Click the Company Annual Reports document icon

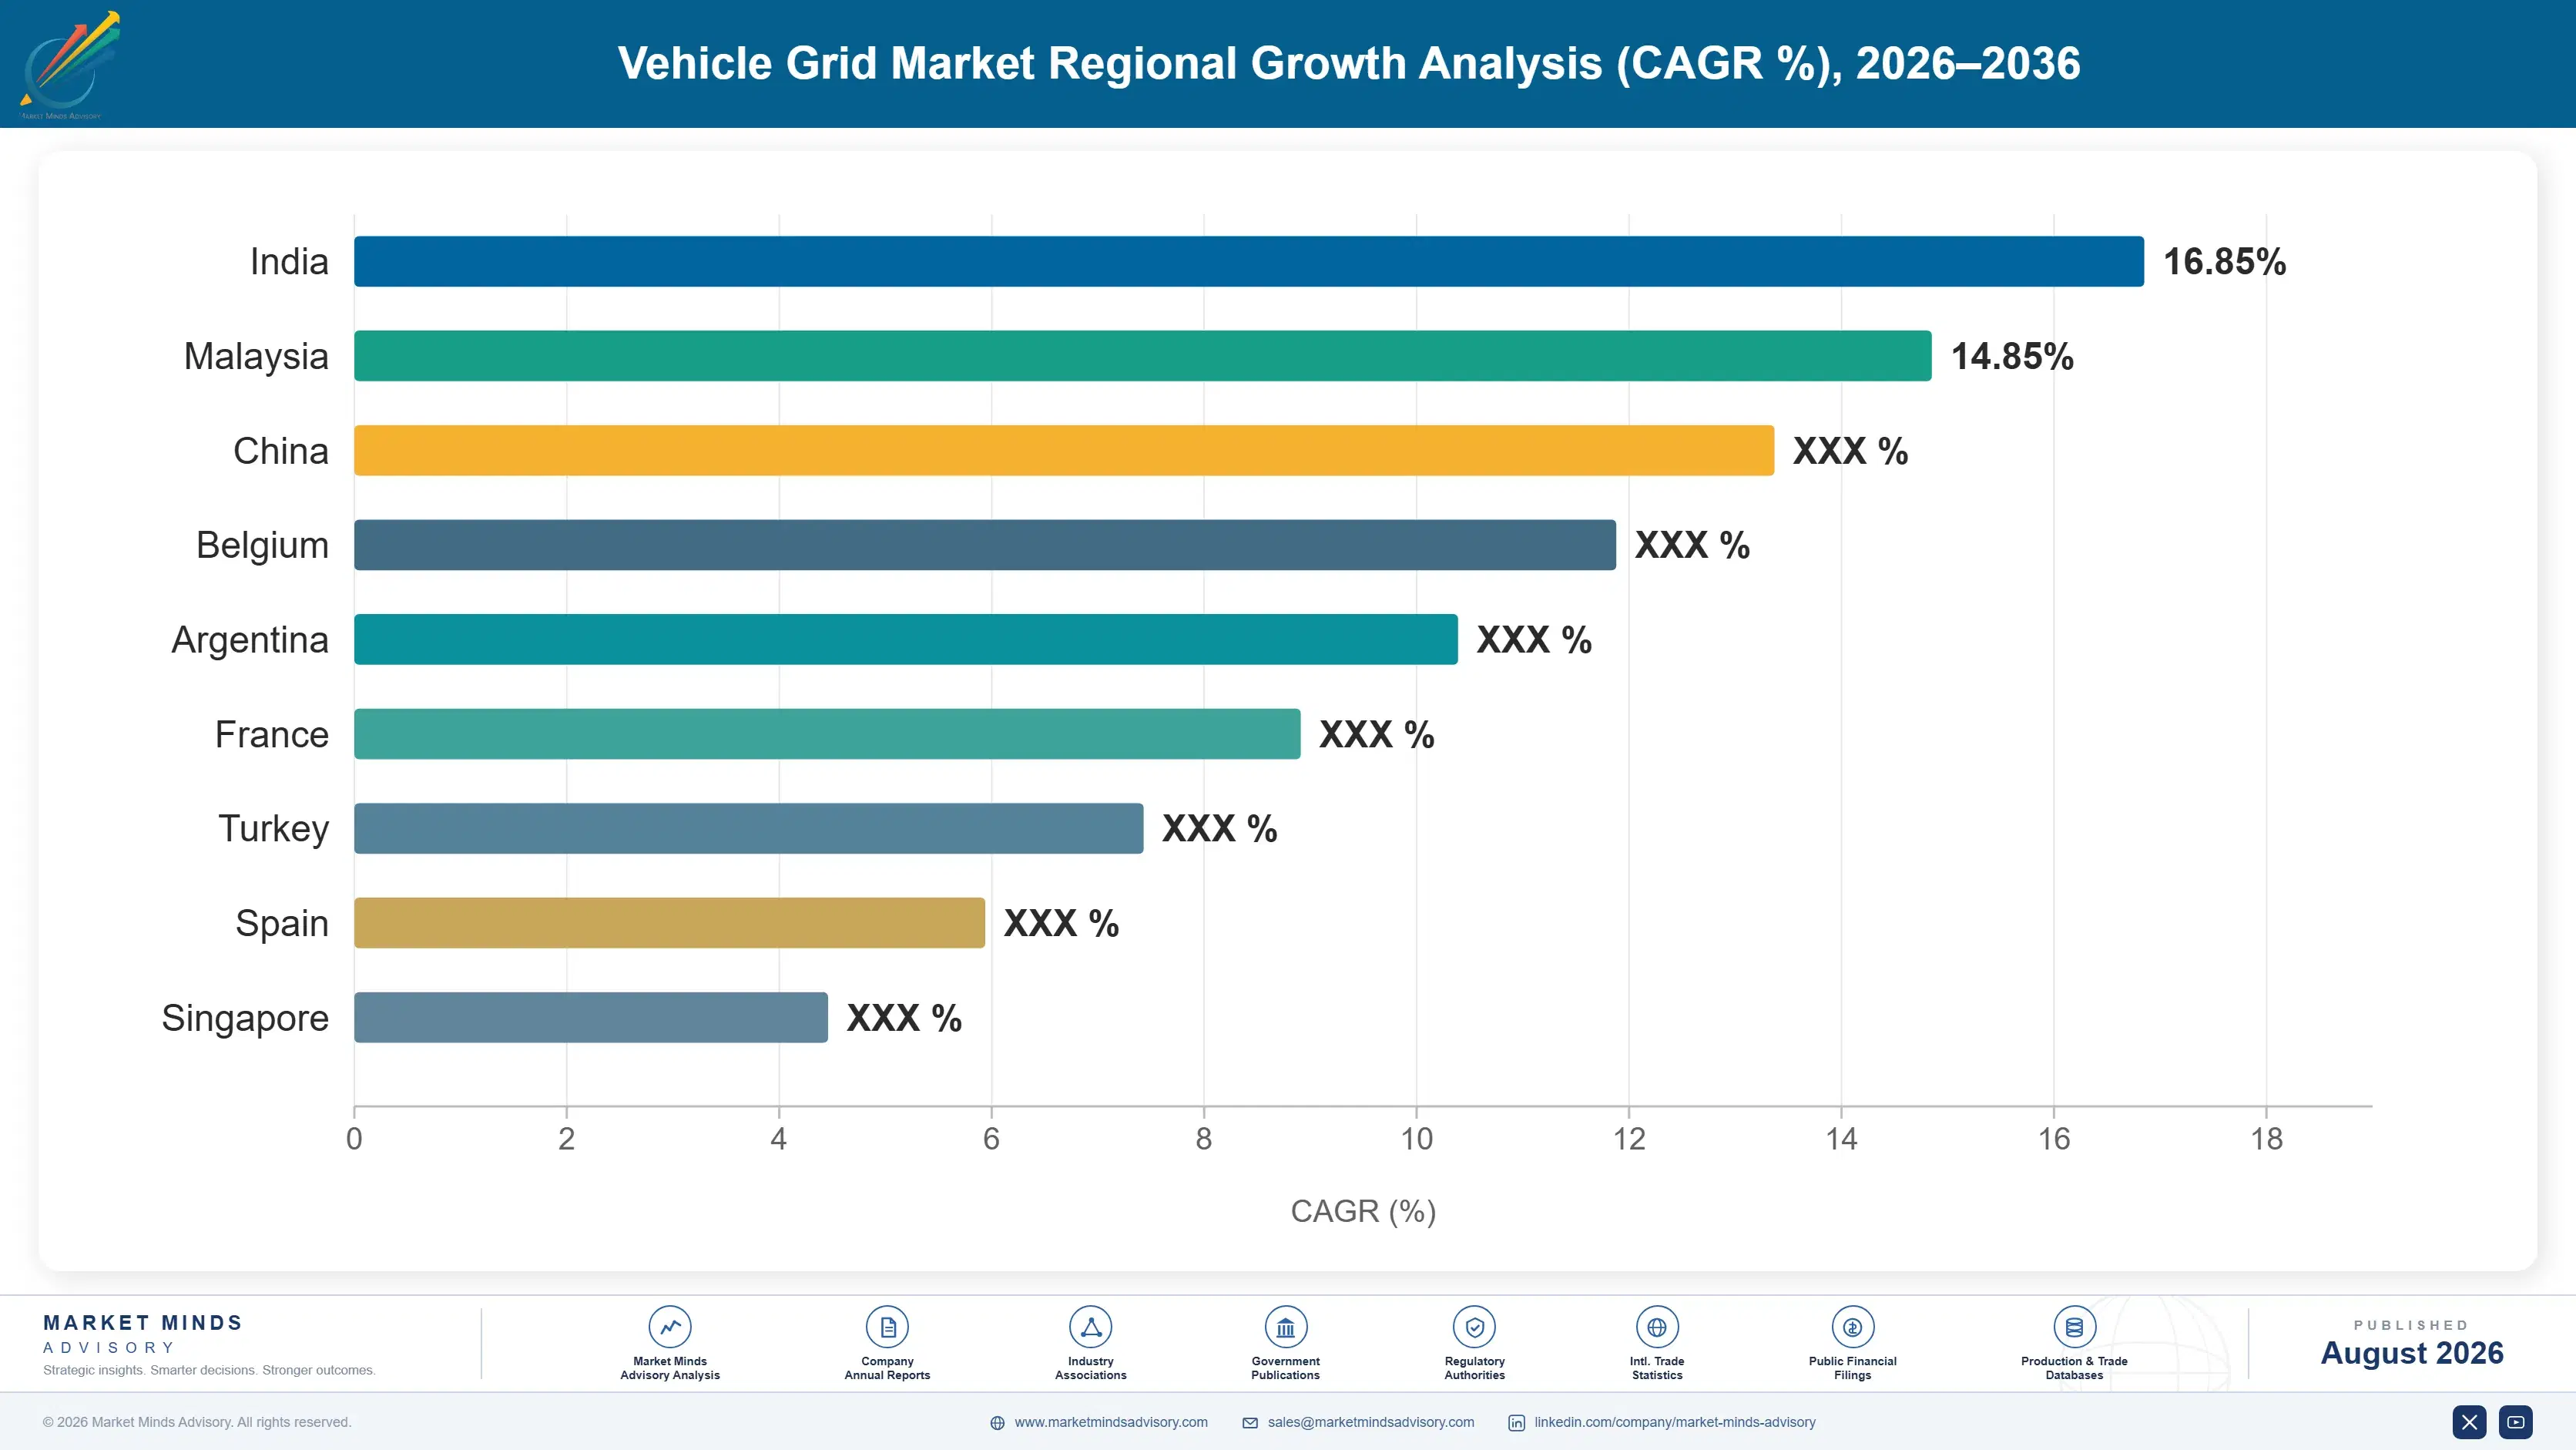[887, 1327]
